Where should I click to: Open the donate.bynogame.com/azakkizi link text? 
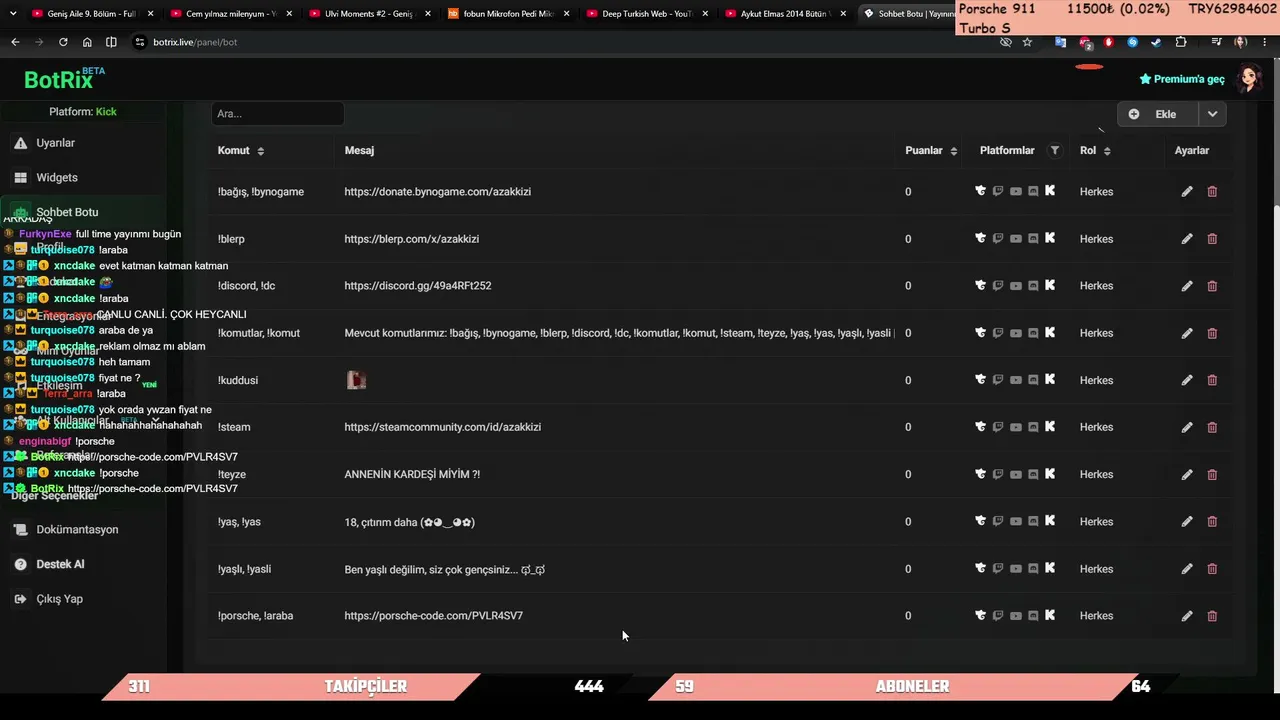click(x=438, y=192)
